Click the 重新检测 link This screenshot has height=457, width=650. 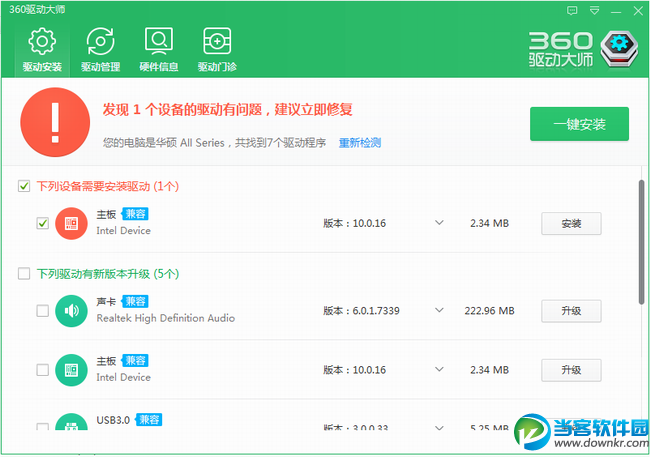coord(360,143)
